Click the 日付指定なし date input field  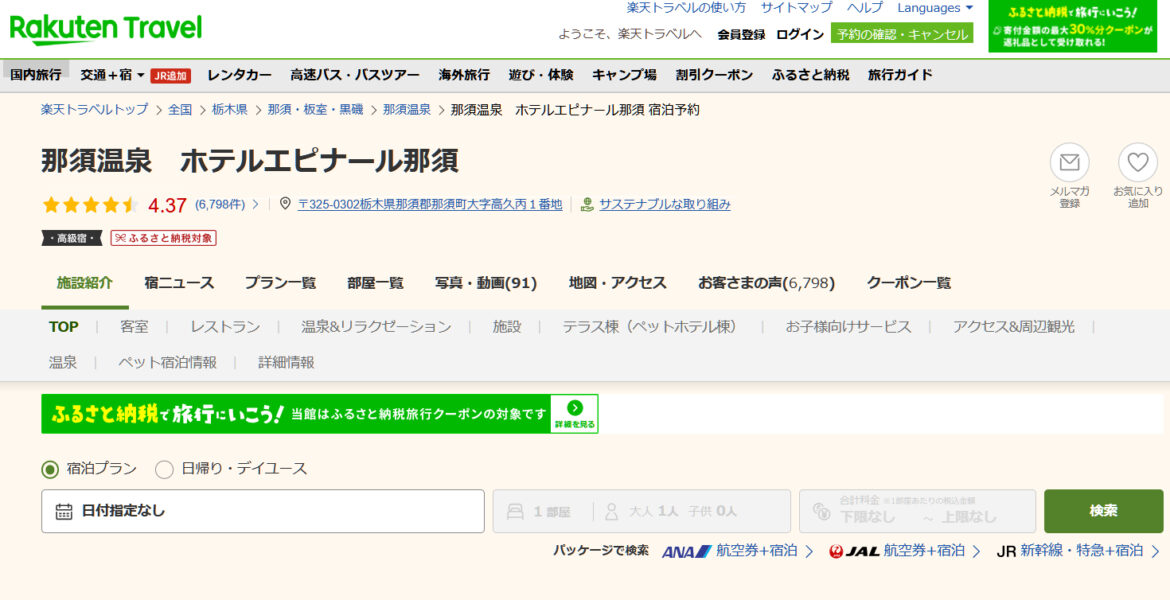coord(262,511)
